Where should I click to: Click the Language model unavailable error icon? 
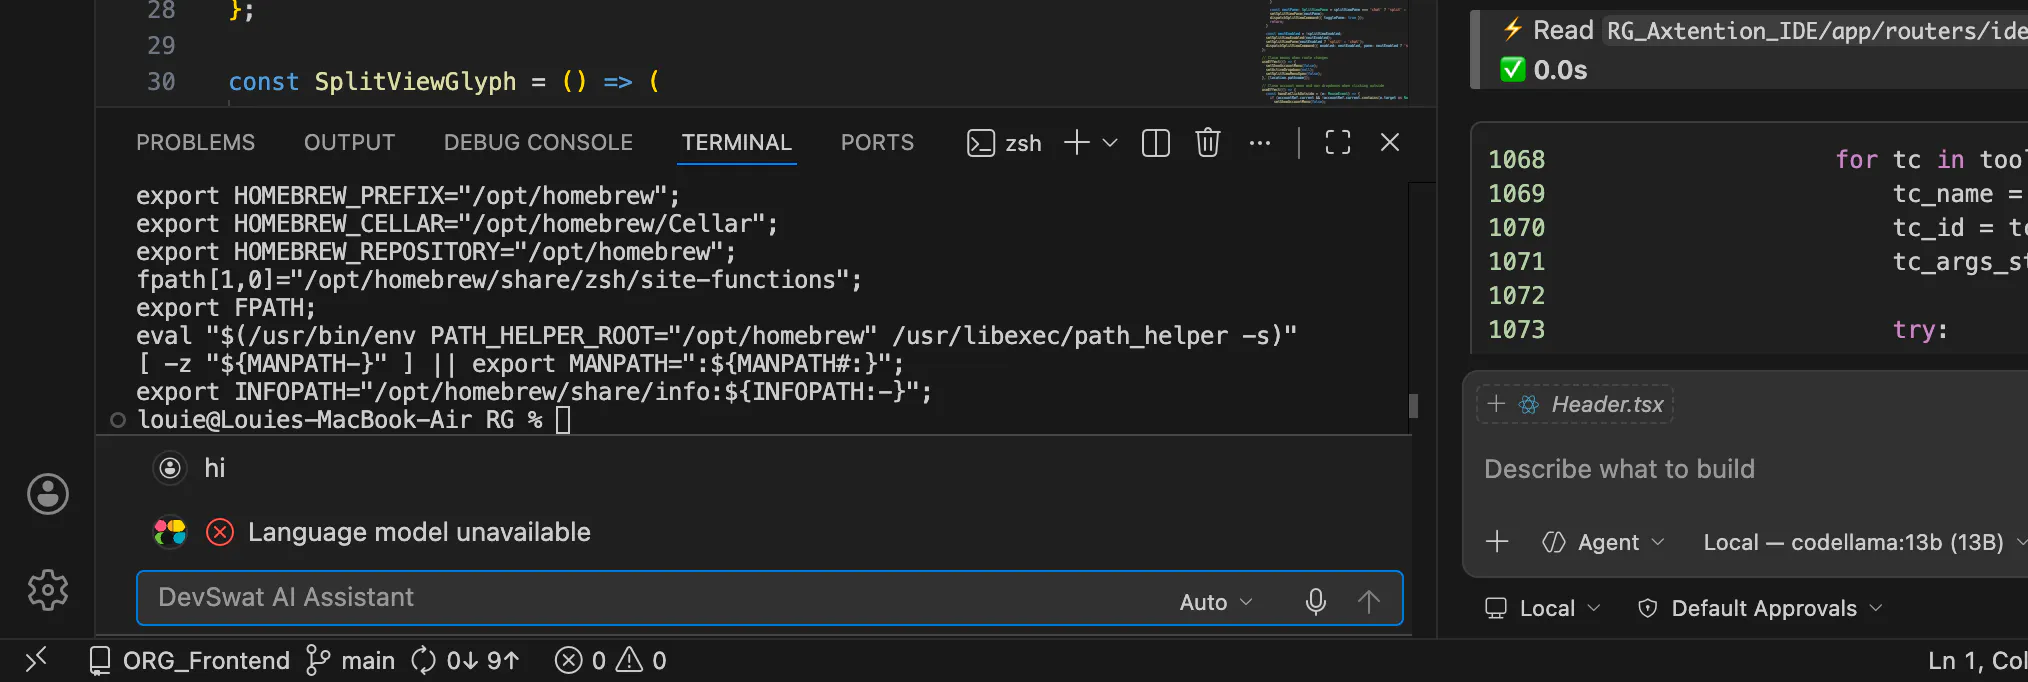[x=220, y=532]
